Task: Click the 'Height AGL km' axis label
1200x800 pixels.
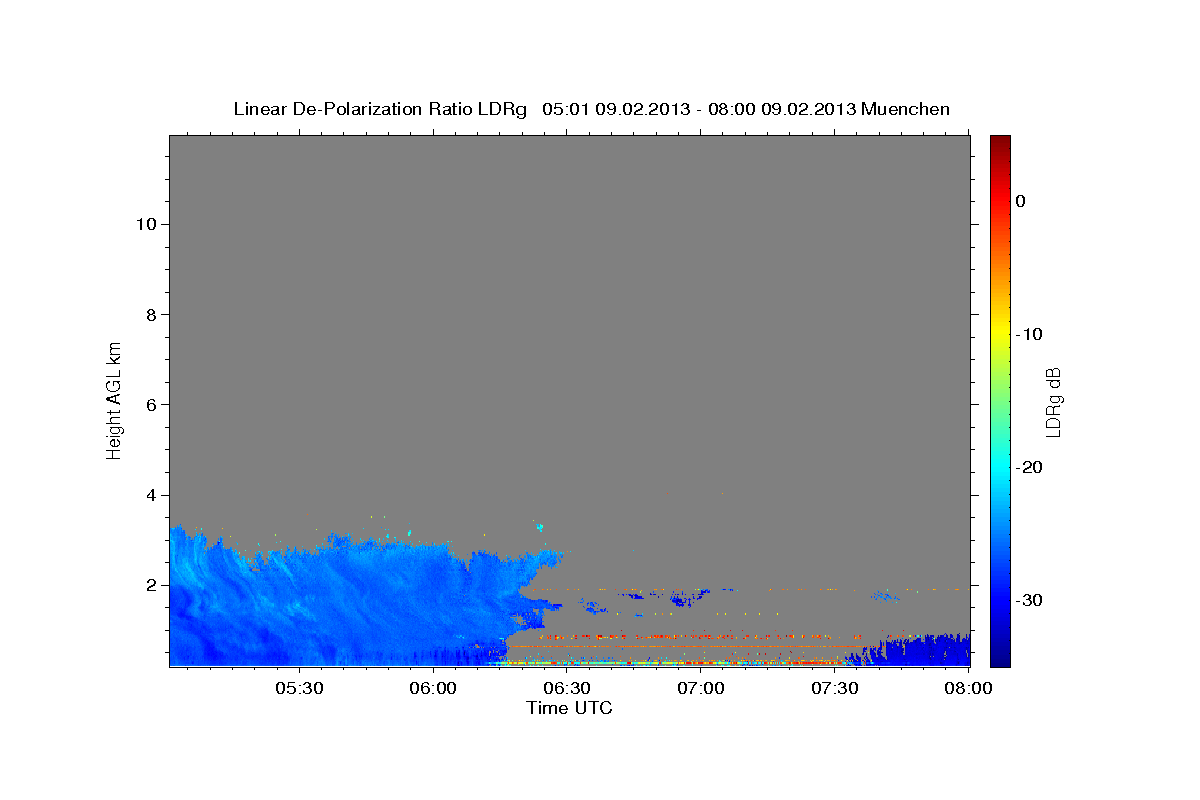Action: 114,399
